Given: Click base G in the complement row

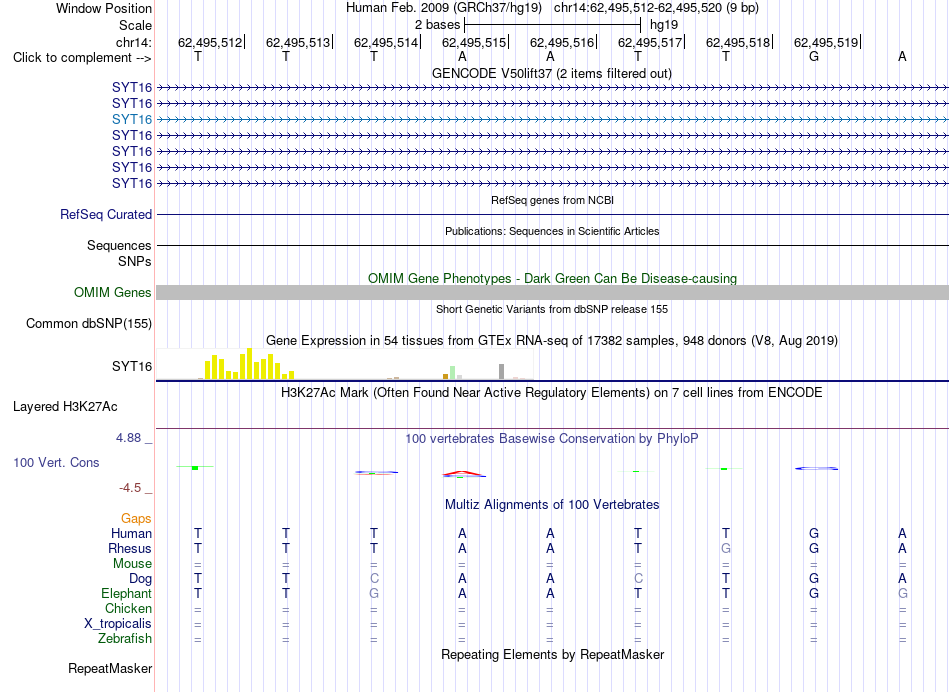Looking at the screenshot, I should tap(814, 56).
